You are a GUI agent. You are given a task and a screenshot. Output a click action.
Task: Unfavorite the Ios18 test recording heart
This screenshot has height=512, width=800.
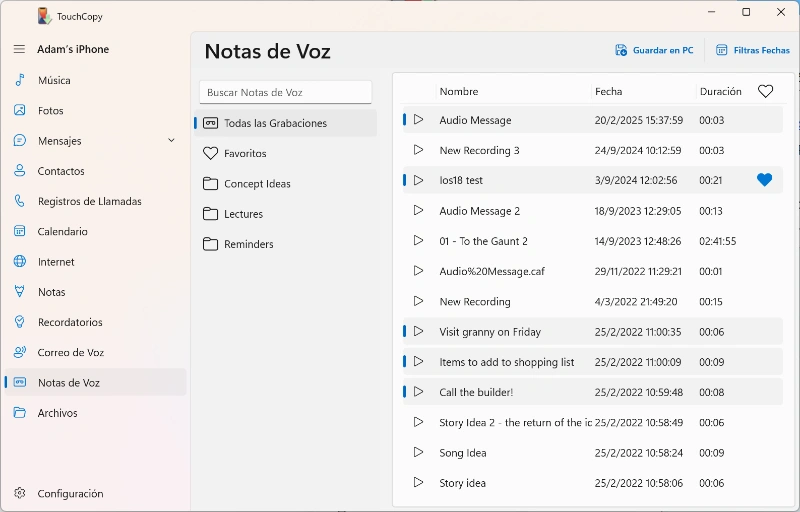[x=765, y=180]
